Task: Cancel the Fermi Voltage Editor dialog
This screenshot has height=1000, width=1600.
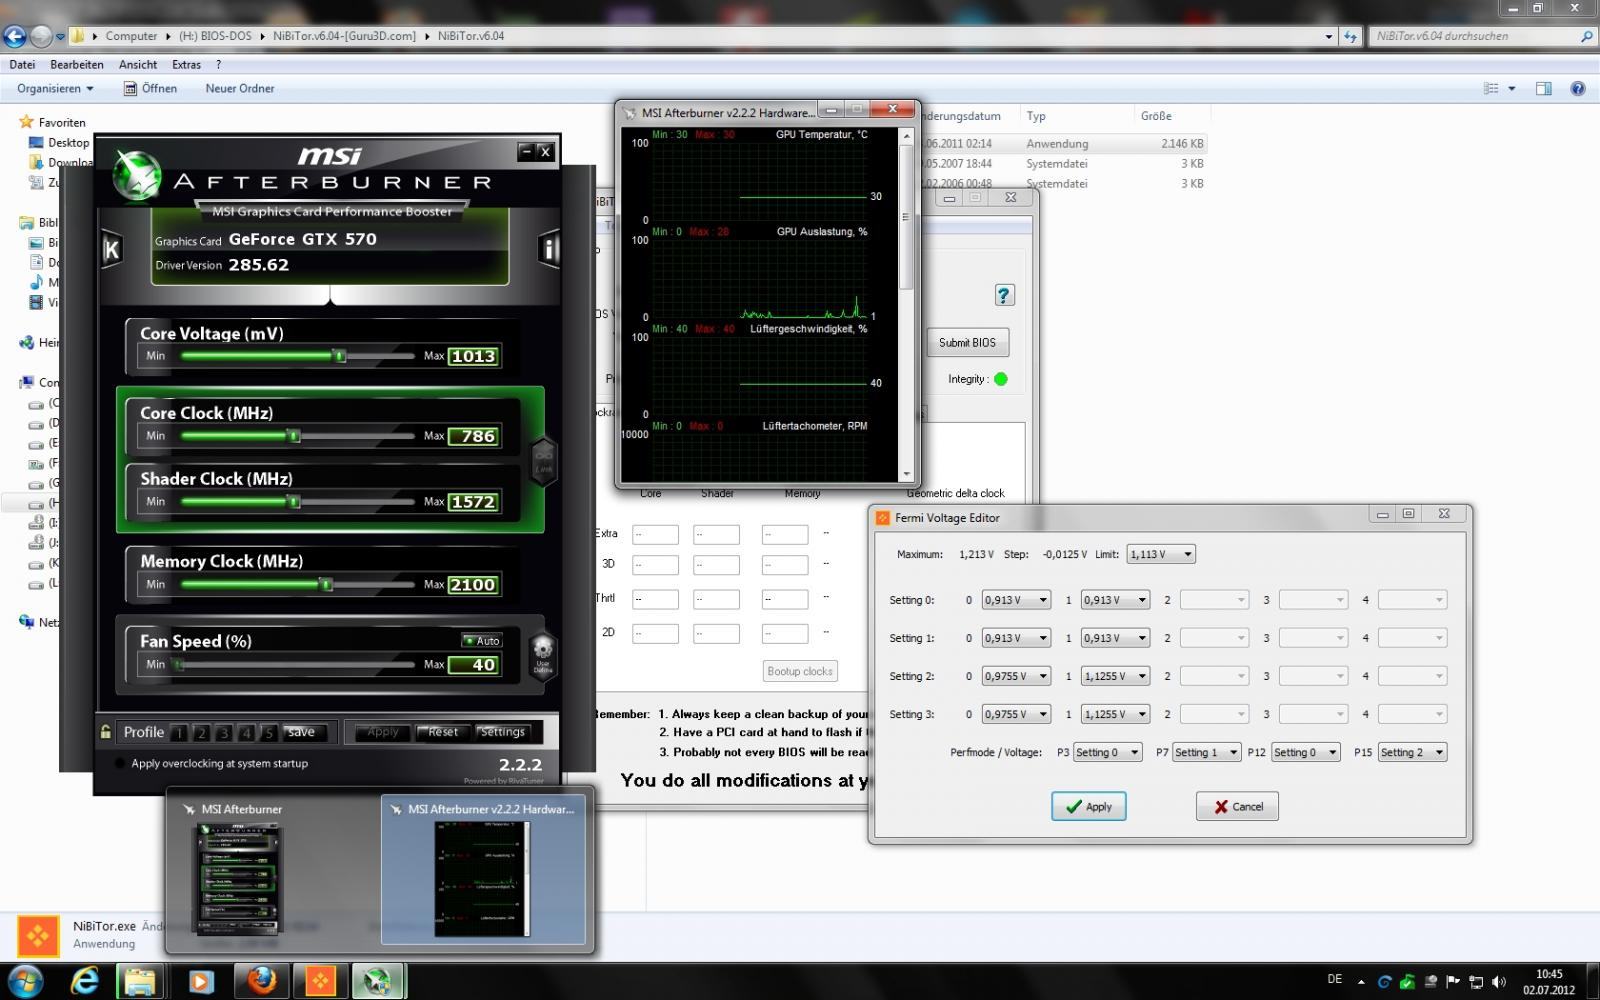Action: pos(1237,806)
